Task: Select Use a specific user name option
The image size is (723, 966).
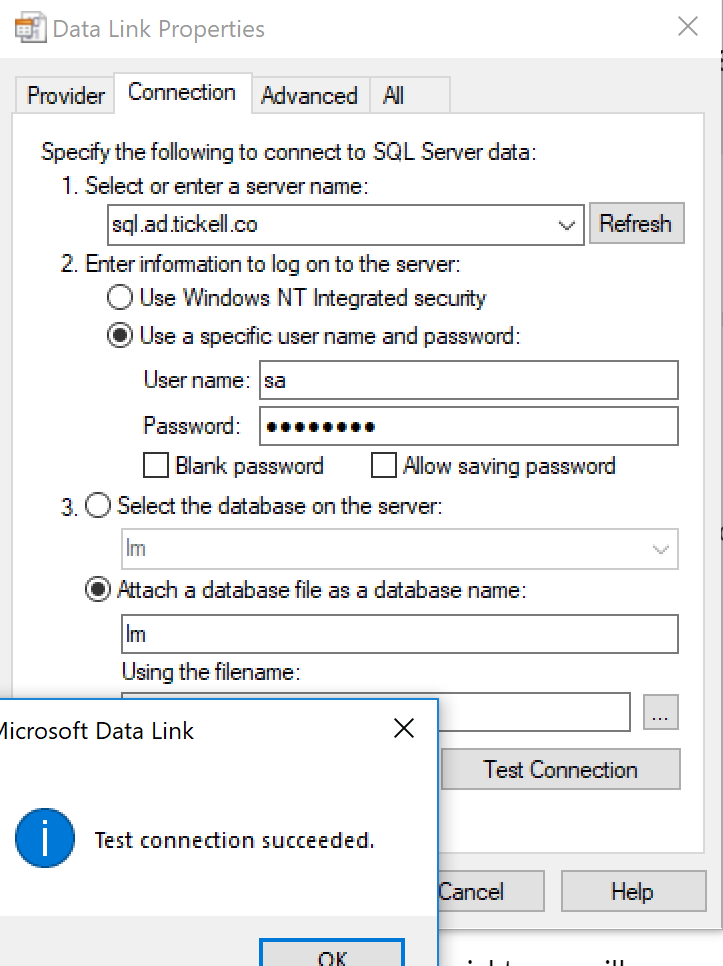Action: (x=120, y=336)
